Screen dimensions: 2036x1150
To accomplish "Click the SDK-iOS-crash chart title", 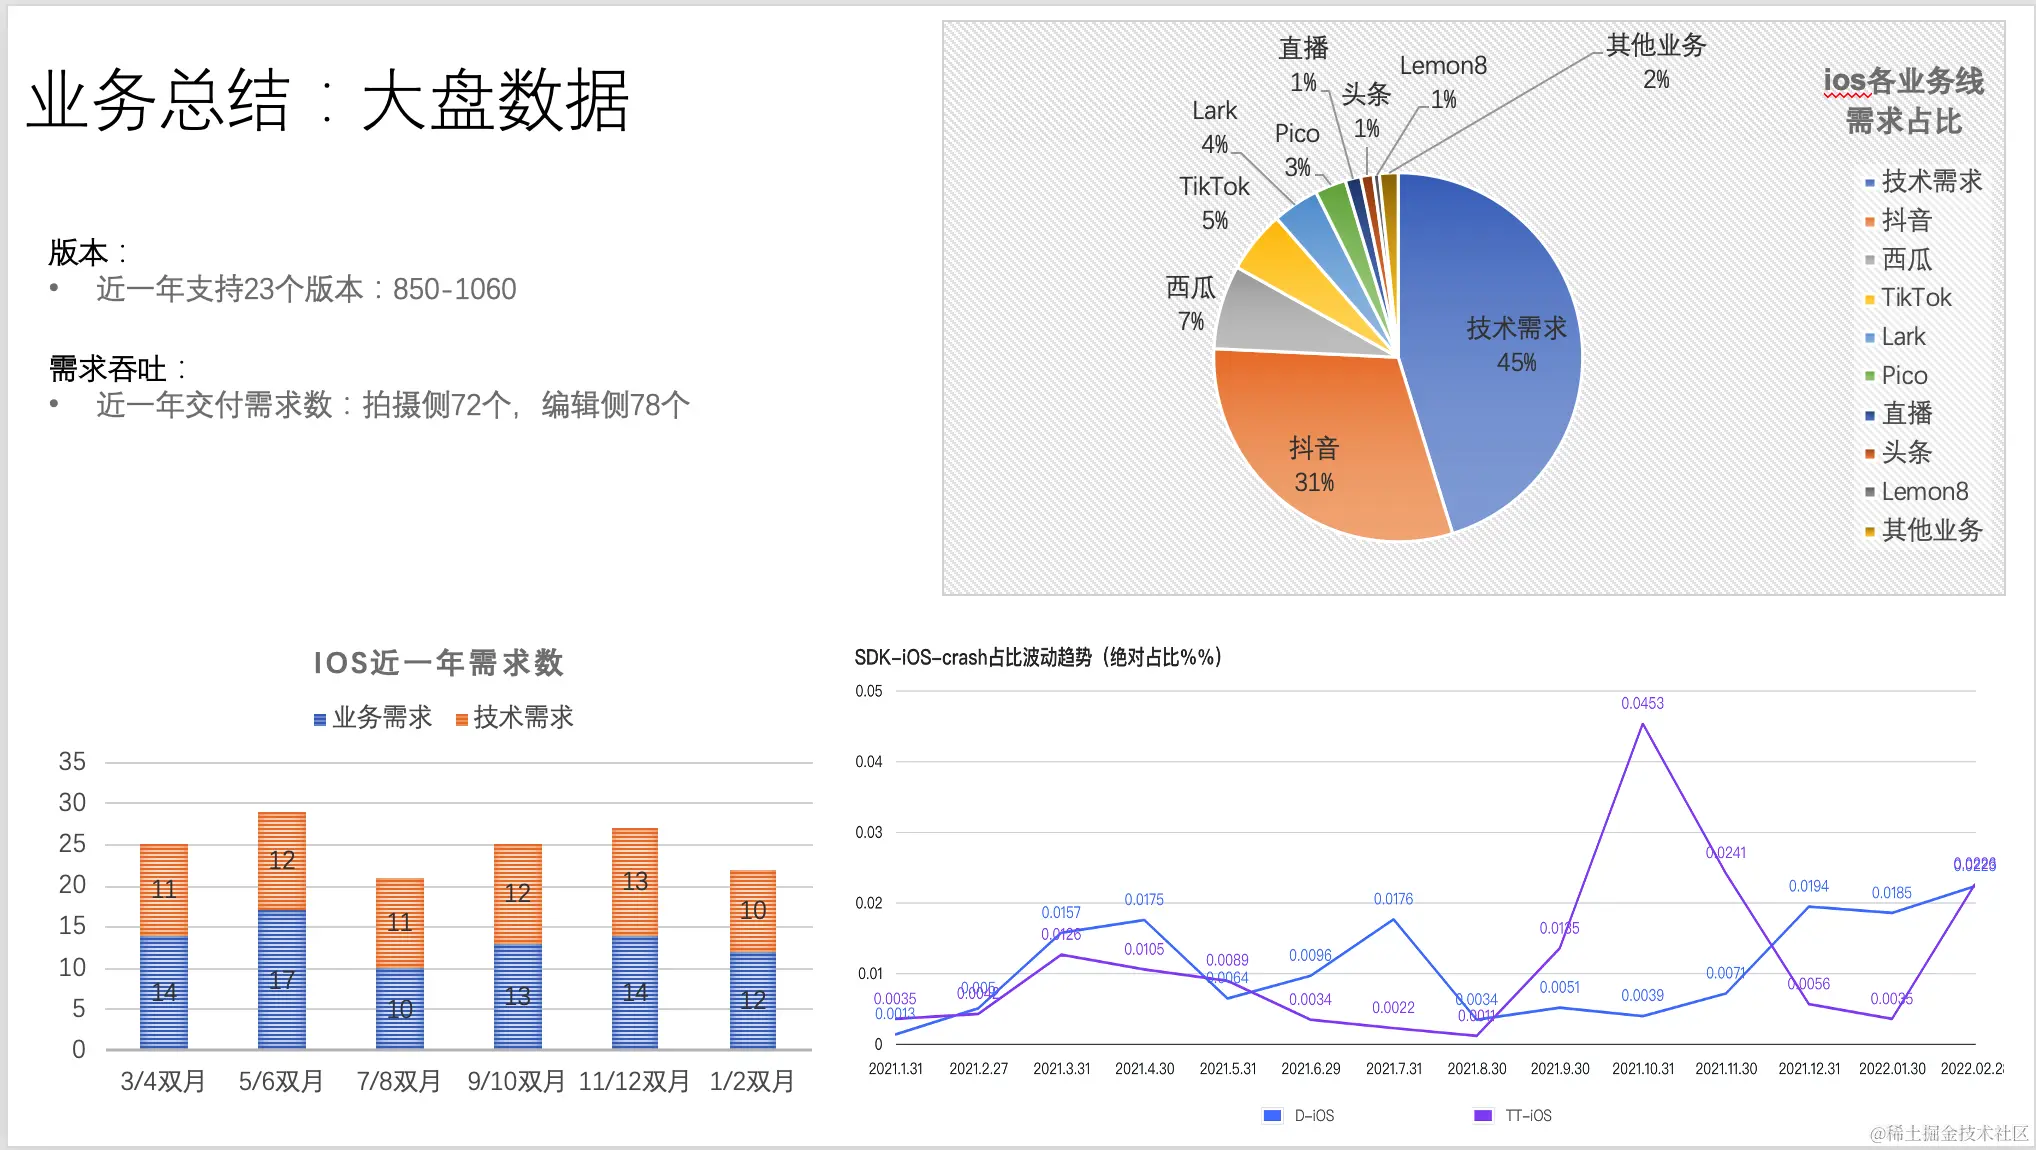I will coord(1037,657).
